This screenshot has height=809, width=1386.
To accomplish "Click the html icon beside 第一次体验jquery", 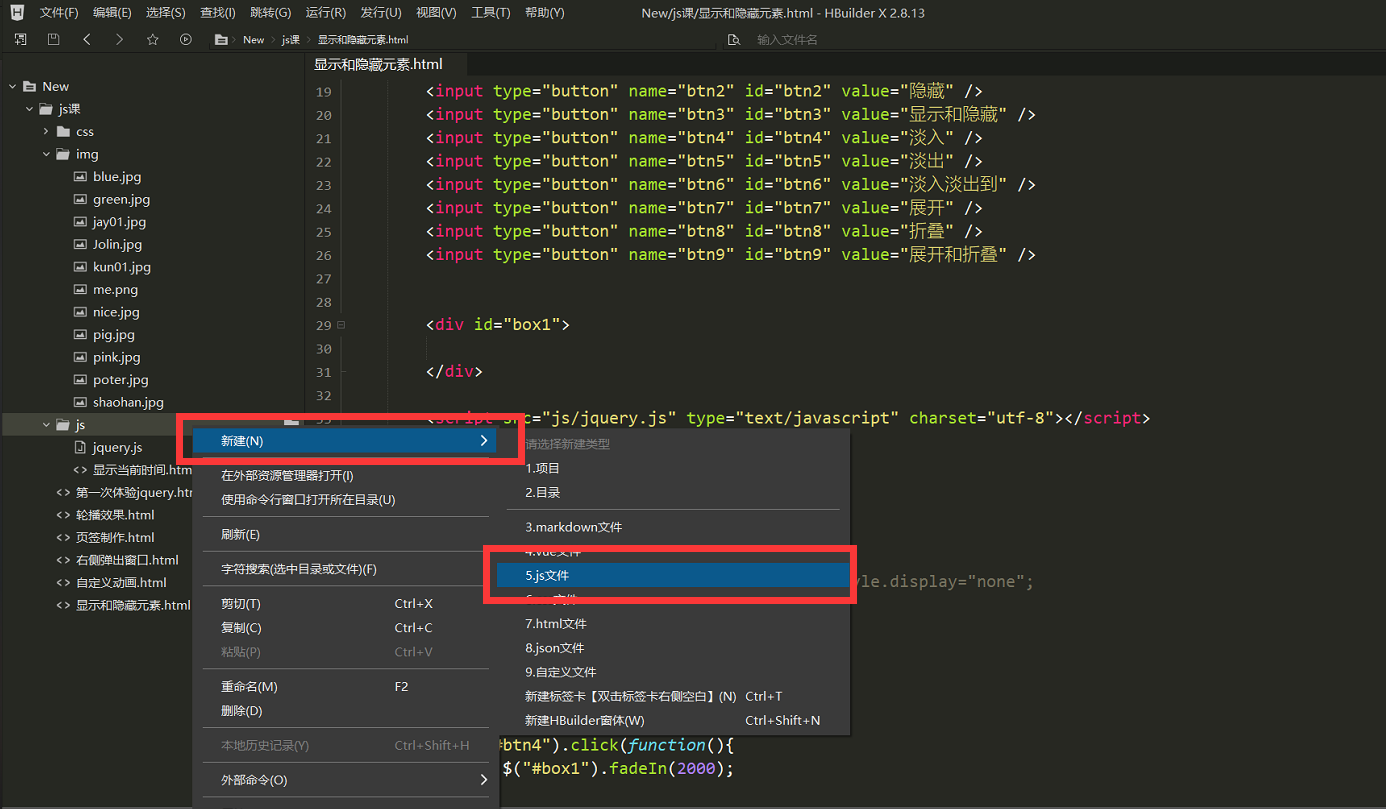I will pyautogui.click(x=63, y=492).
